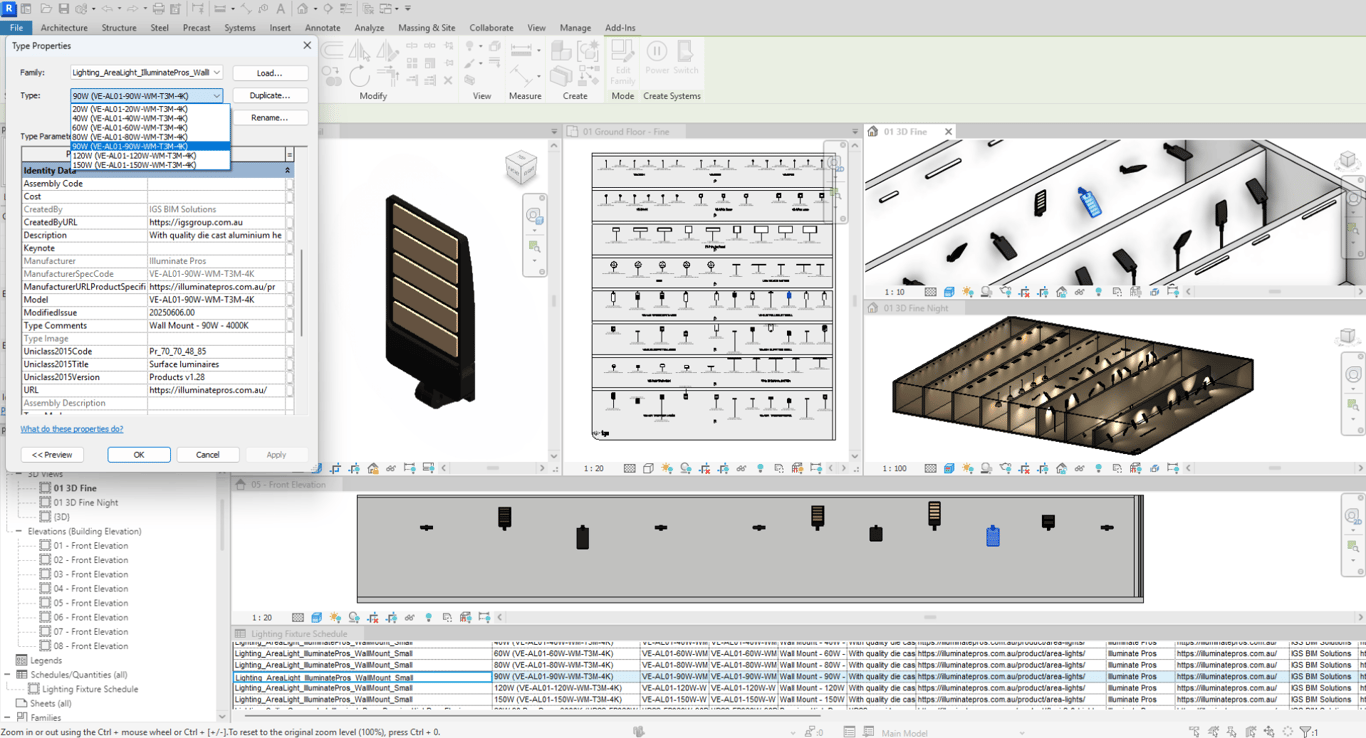The image size is (1366, 738).
Task: Click the Duplicate... button
Action: [269, 96]
